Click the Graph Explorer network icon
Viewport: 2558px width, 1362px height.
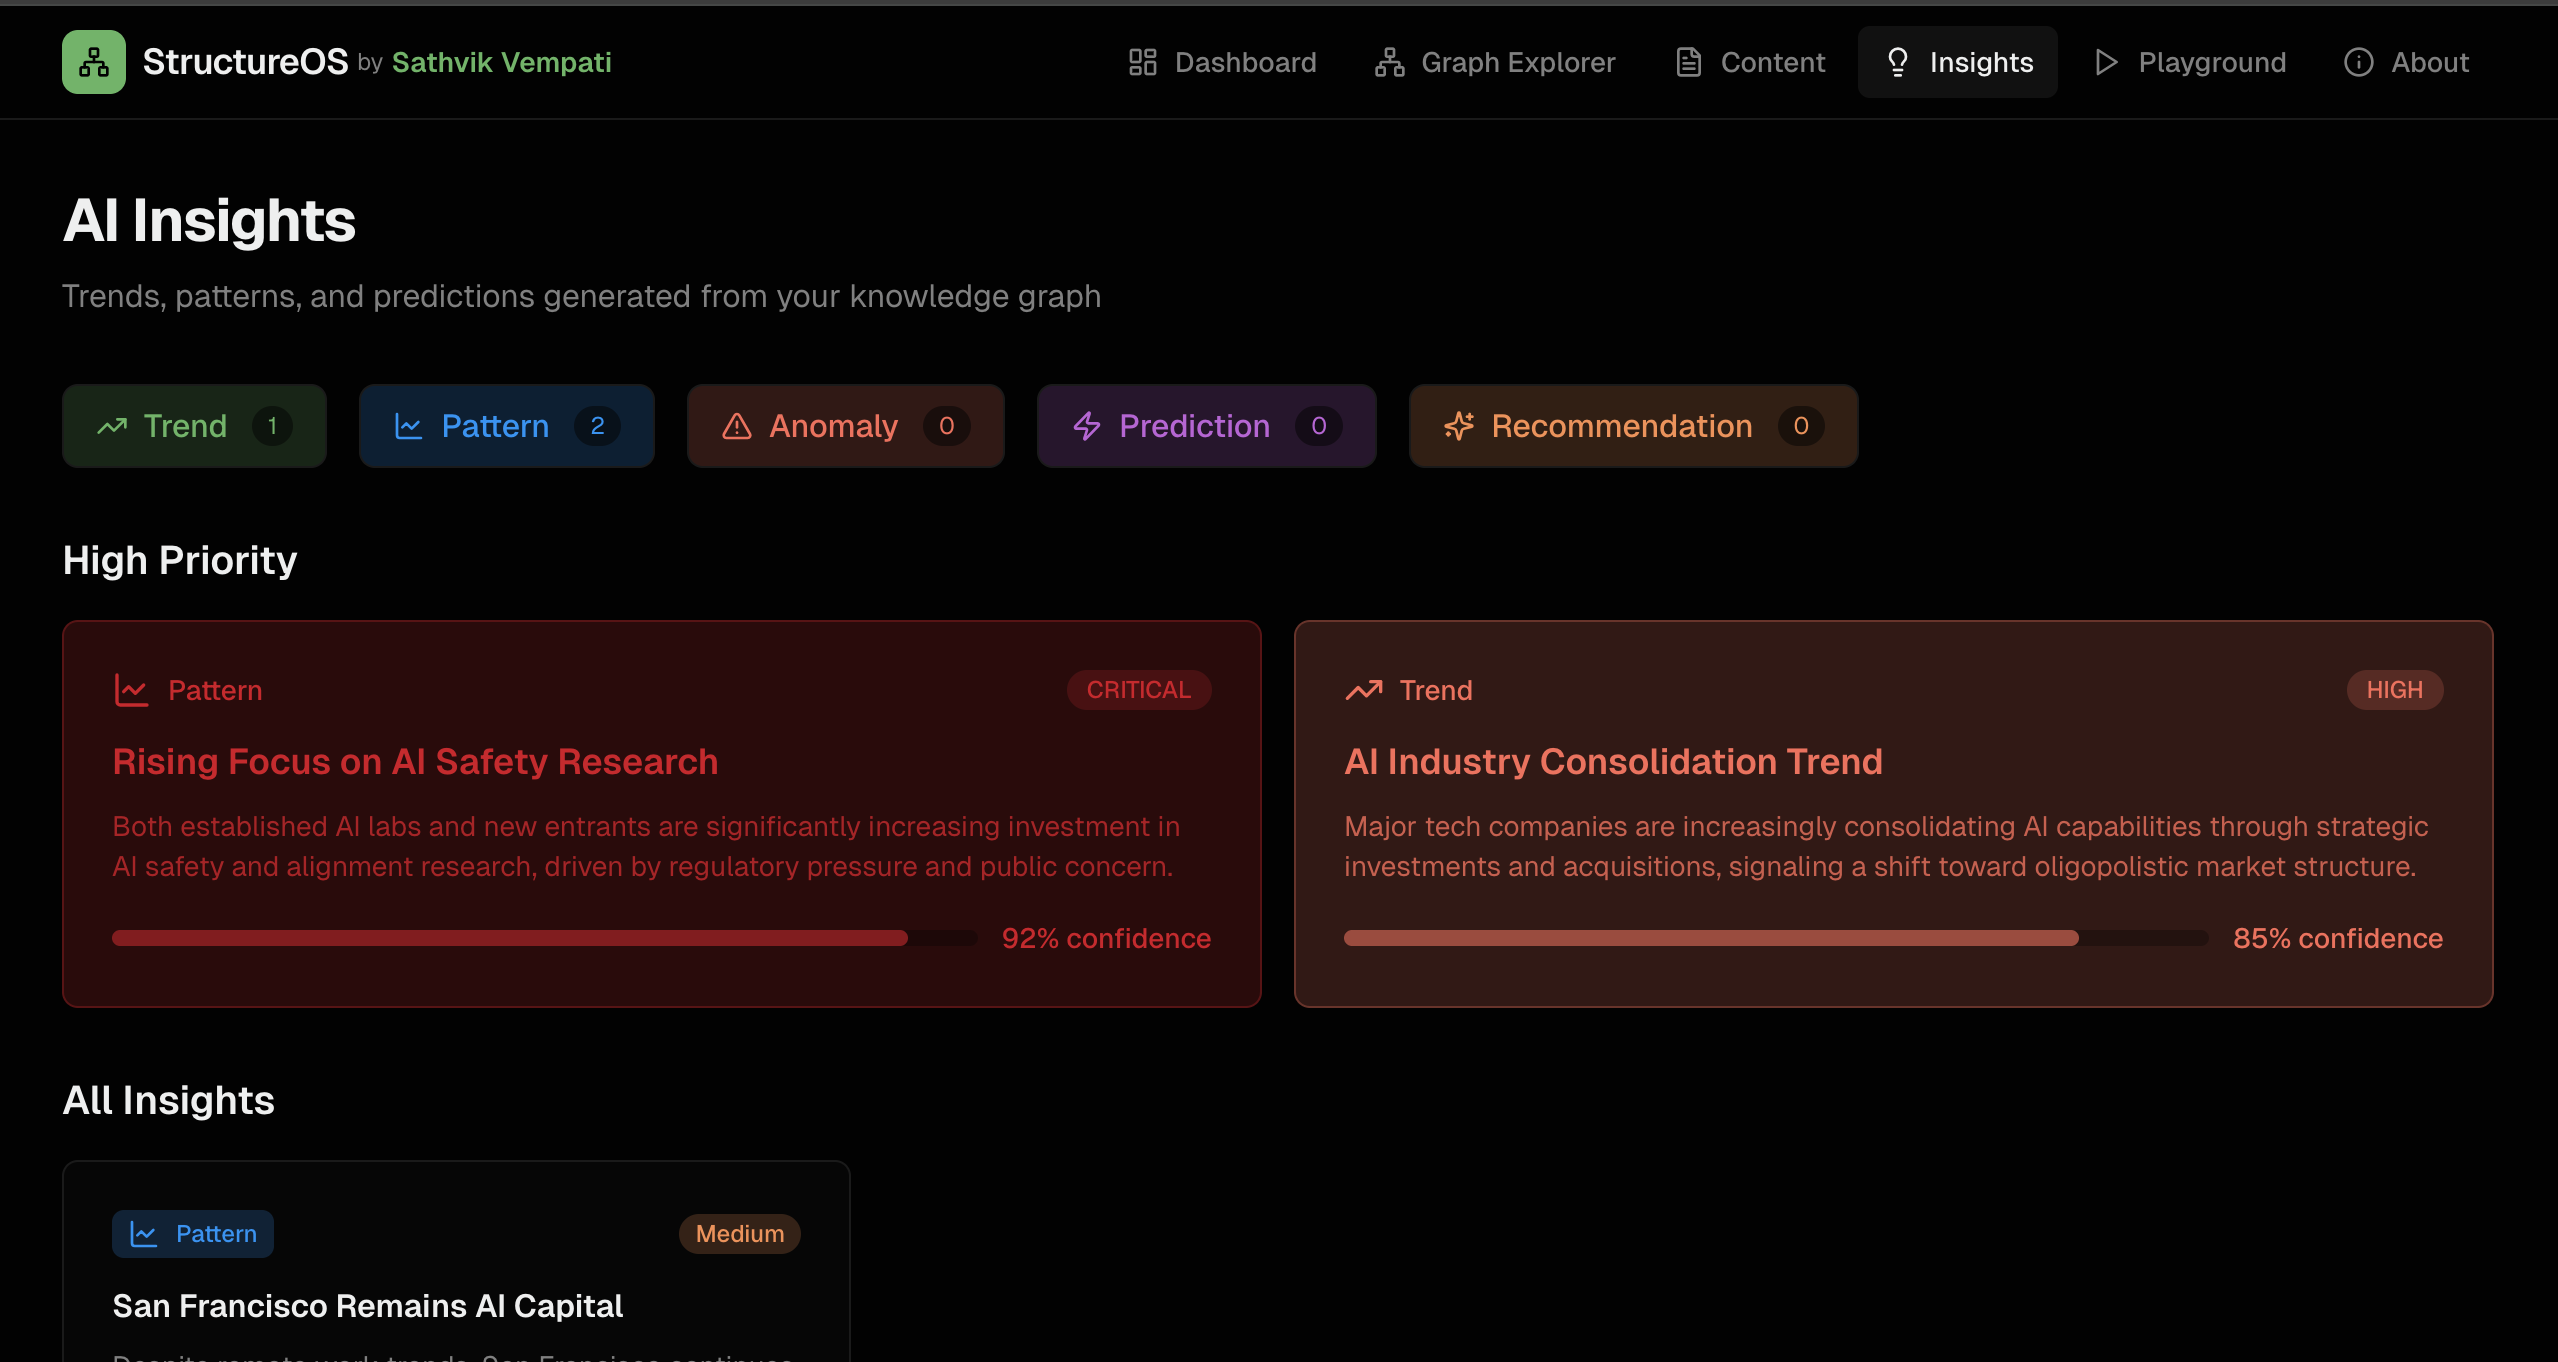tap(1389, 62)
